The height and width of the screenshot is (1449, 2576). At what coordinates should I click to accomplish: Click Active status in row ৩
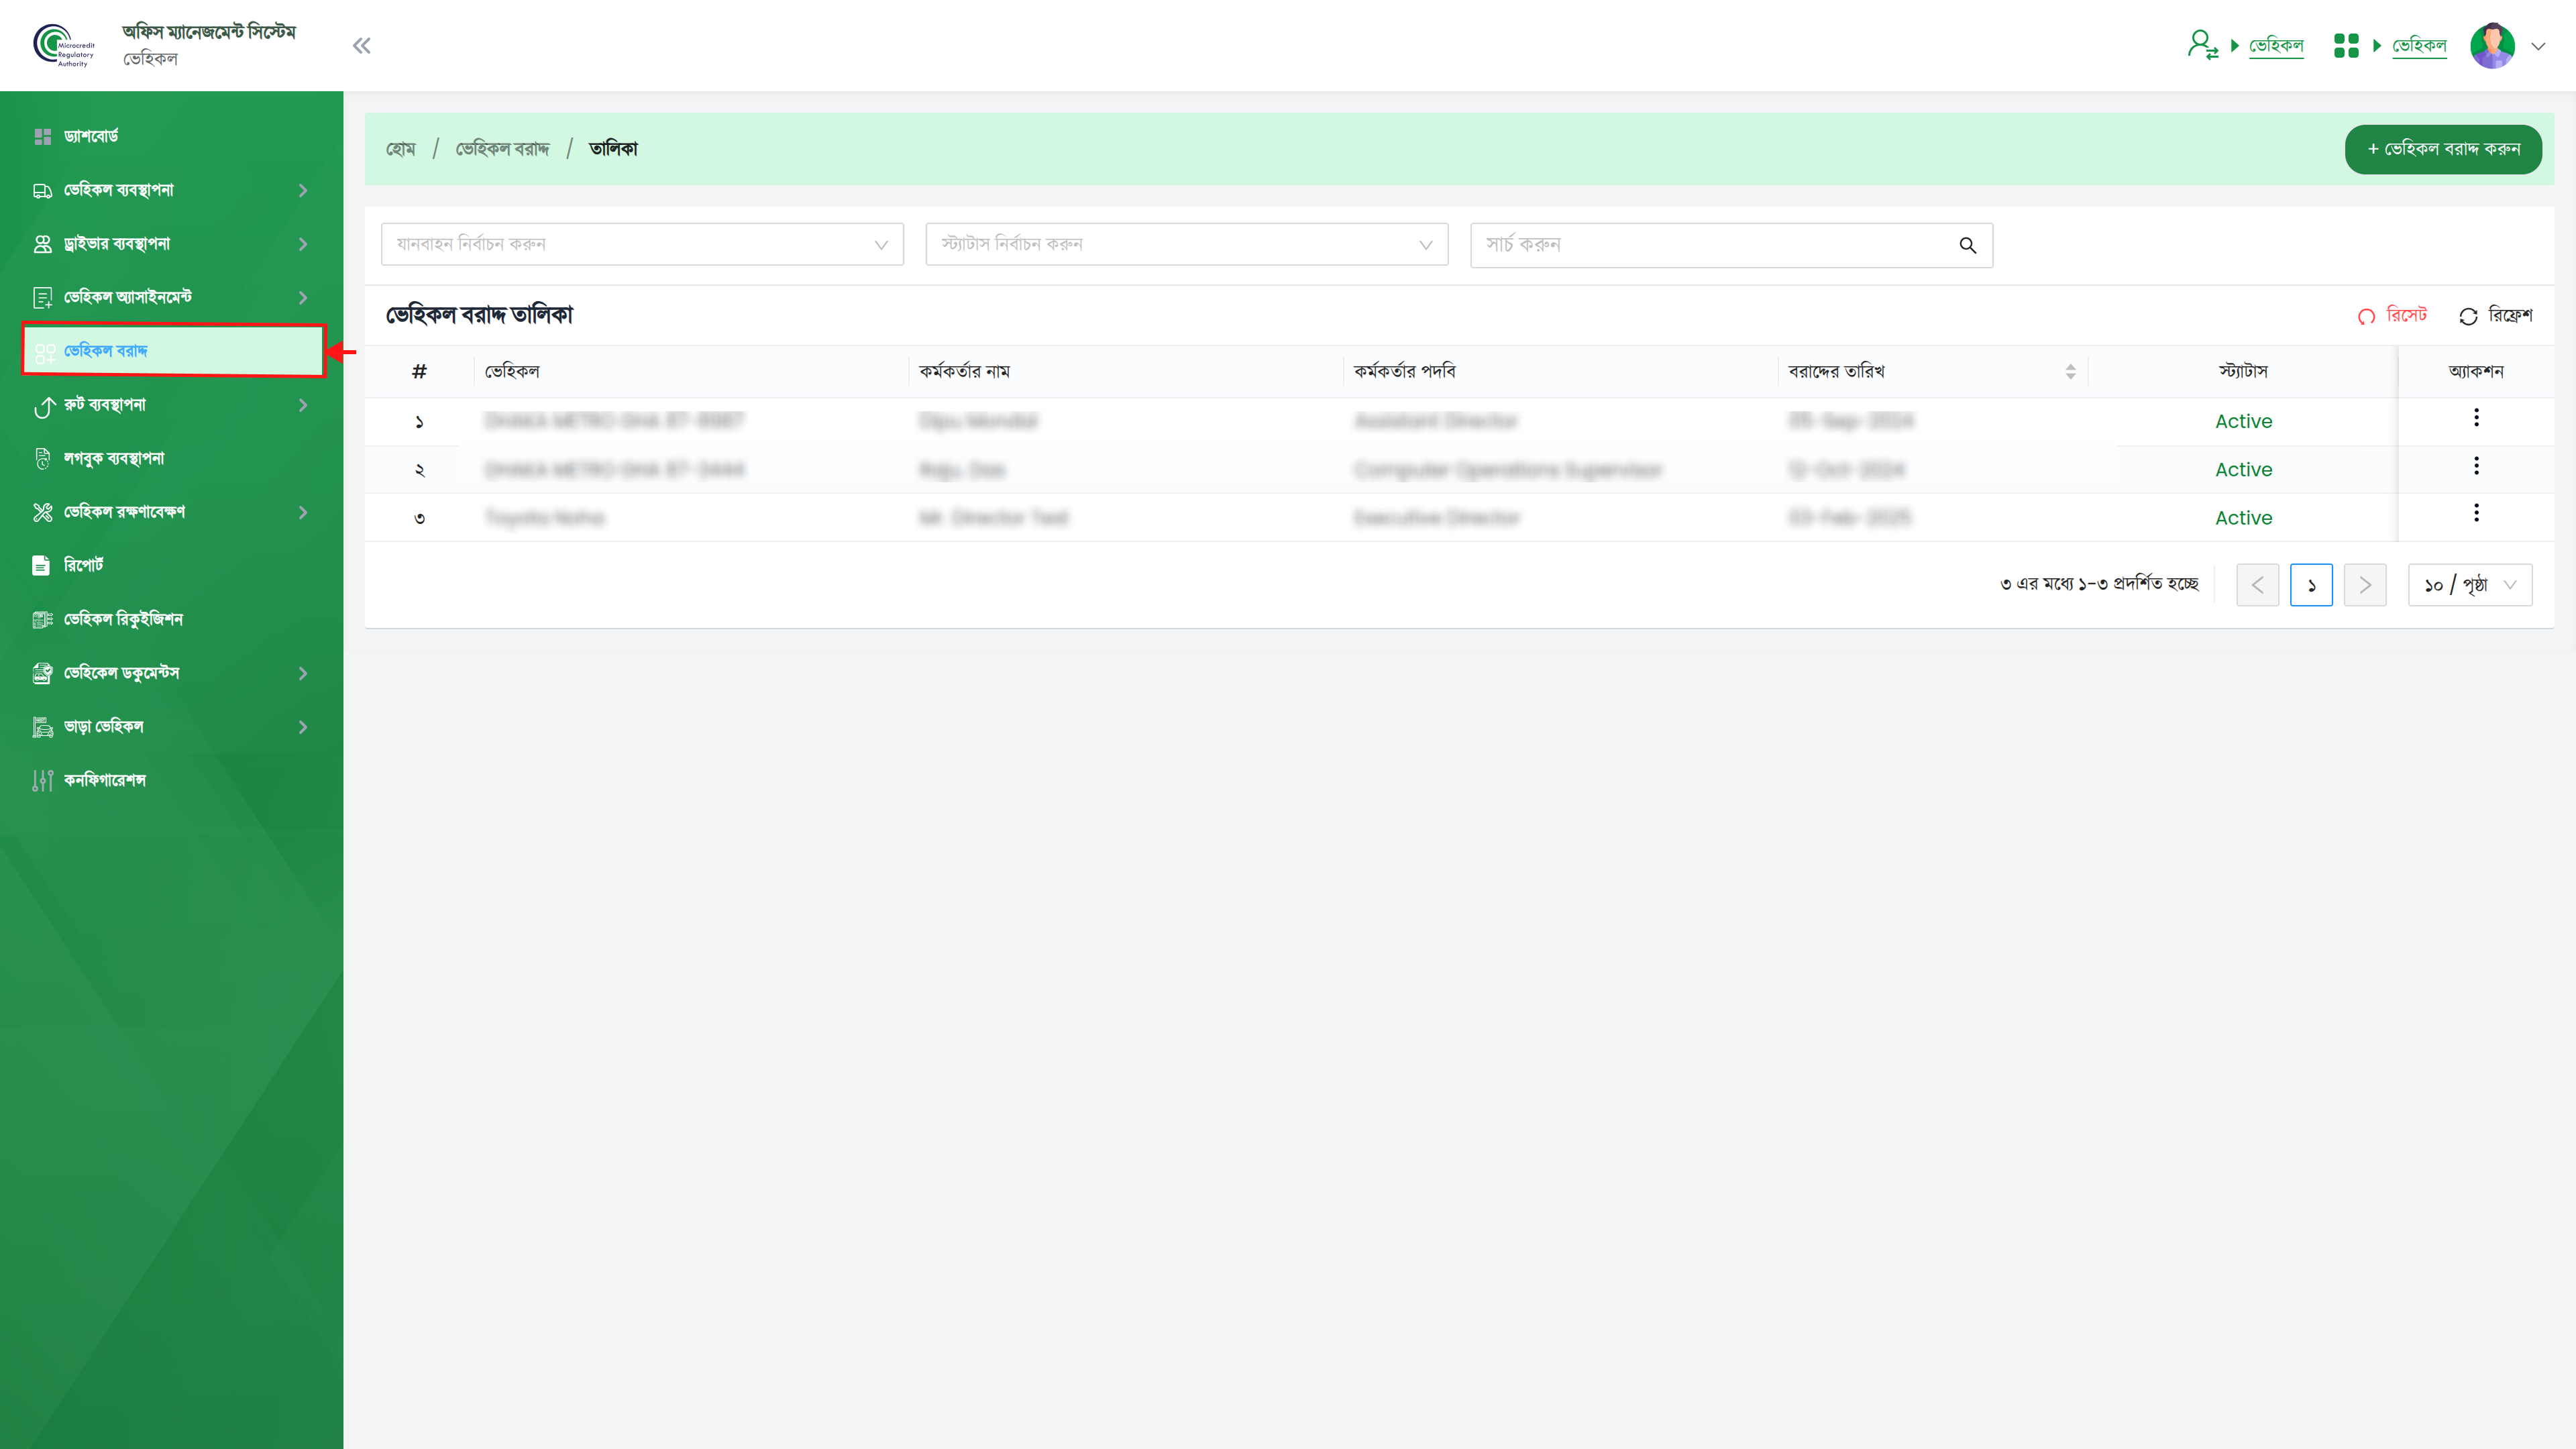(2243, 518)
